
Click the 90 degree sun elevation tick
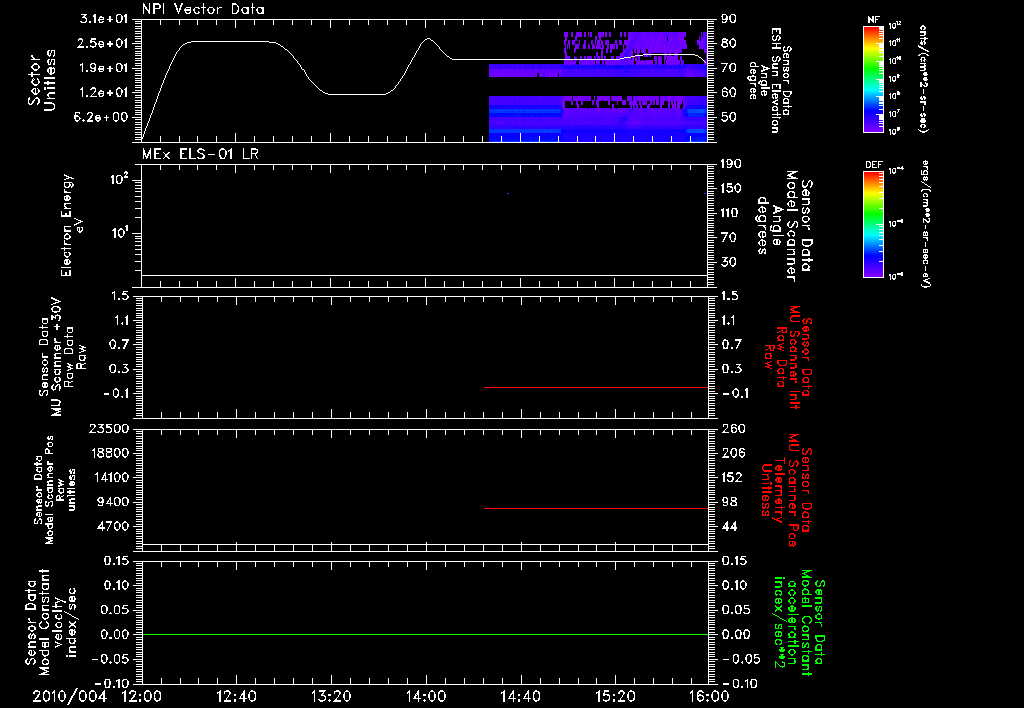point(728,18)
